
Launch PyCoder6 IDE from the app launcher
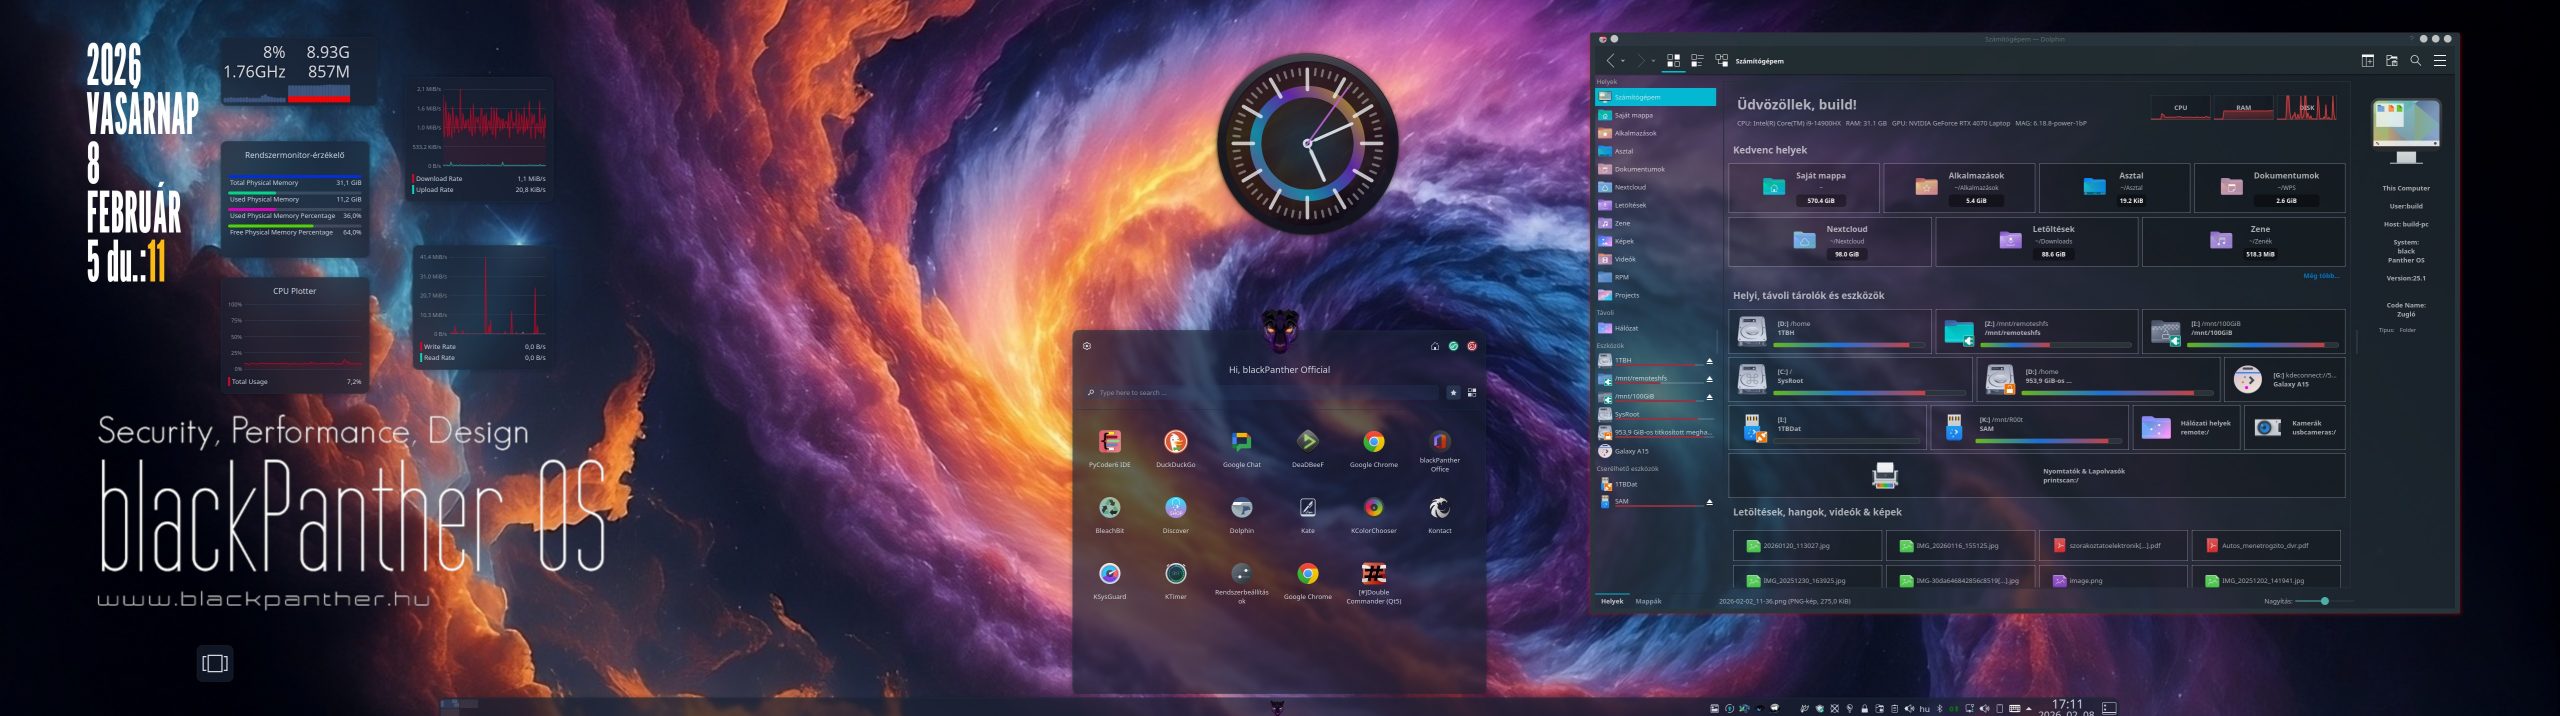tap(1109, 442)
